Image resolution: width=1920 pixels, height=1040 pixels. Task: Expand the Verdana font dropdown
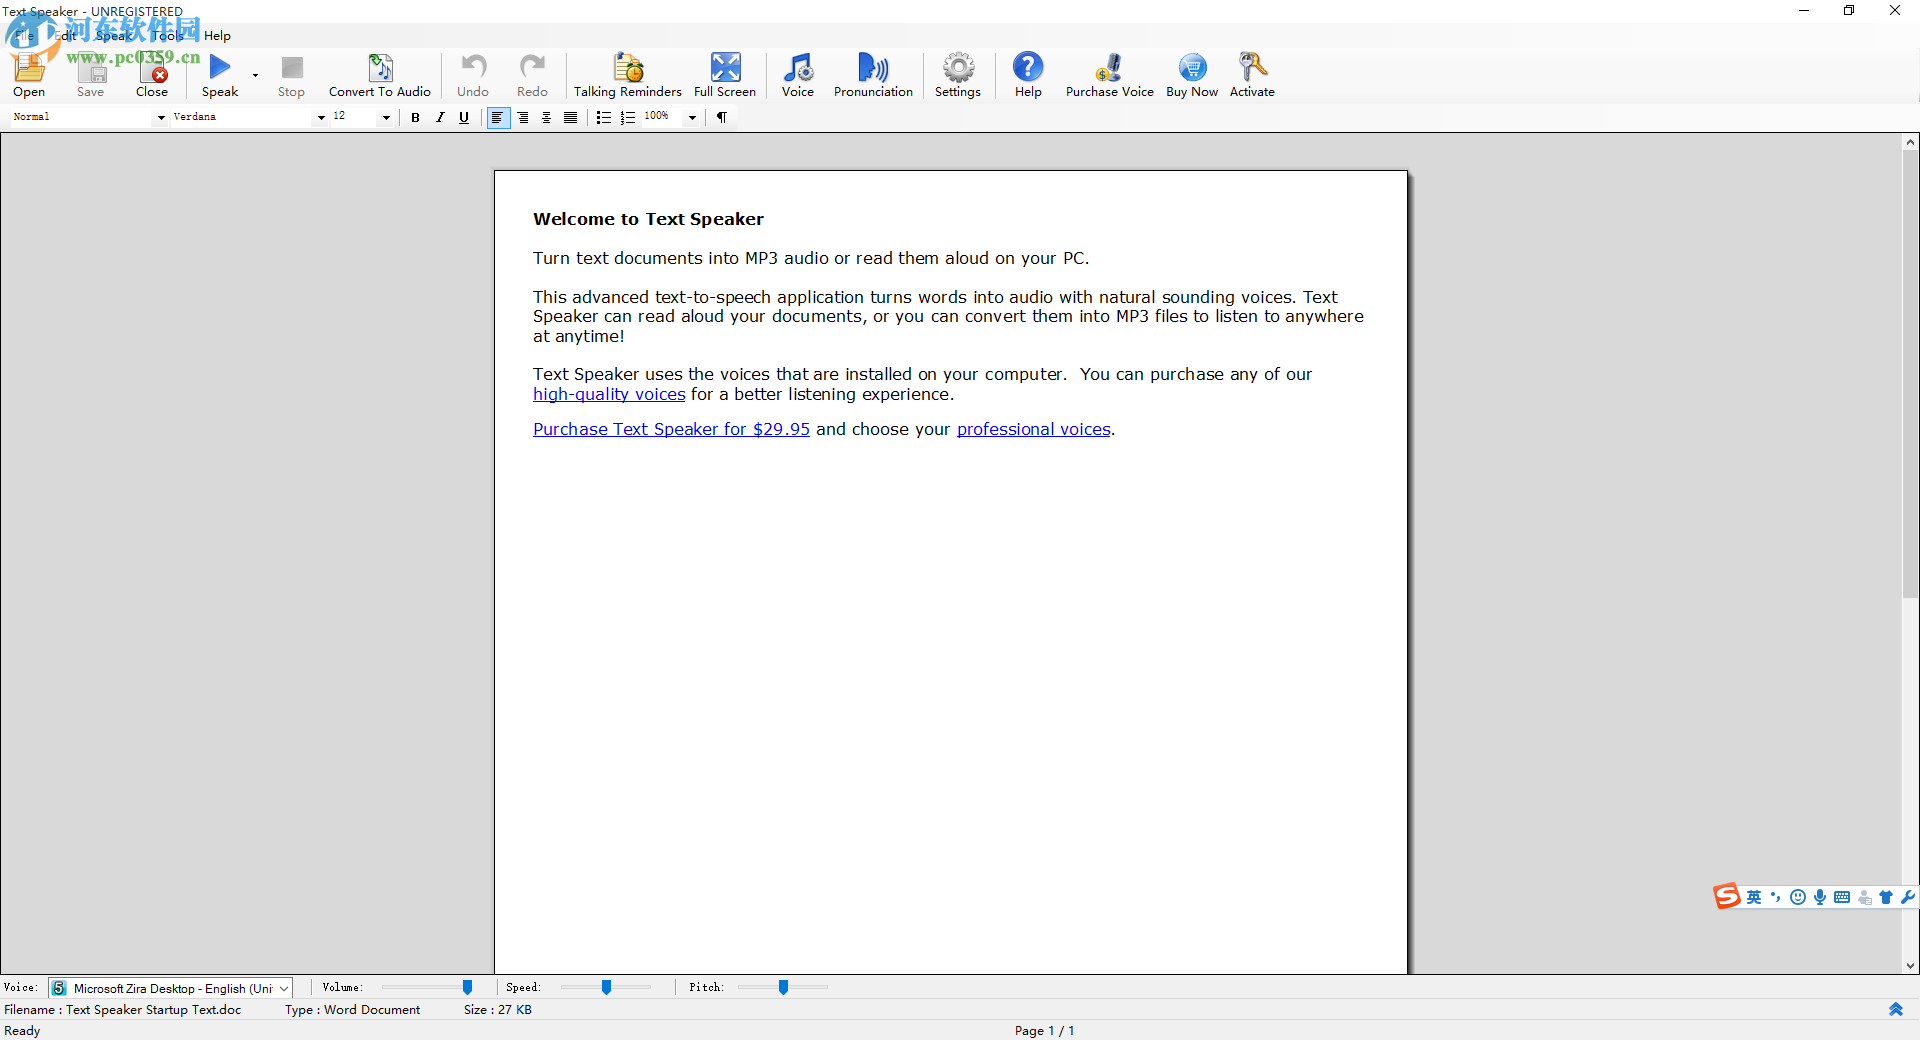pyautogui.click(x=321, y=118)
